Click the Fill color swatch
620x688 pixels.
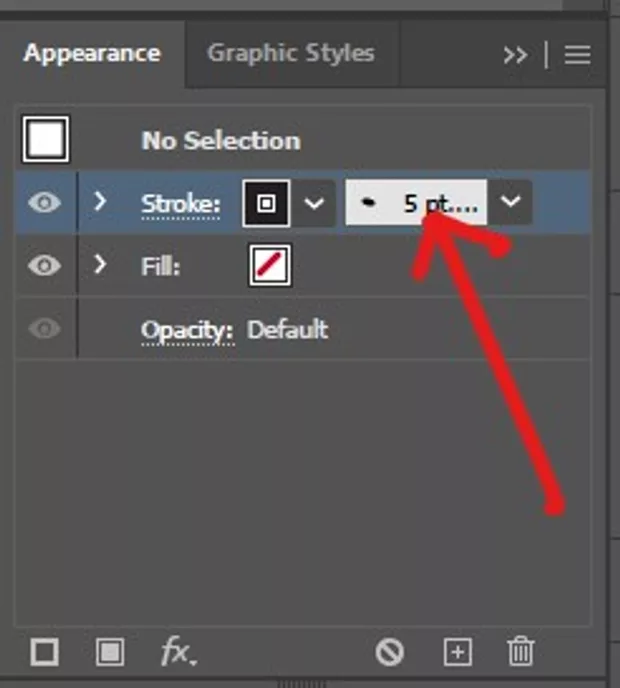click(270, 267)
